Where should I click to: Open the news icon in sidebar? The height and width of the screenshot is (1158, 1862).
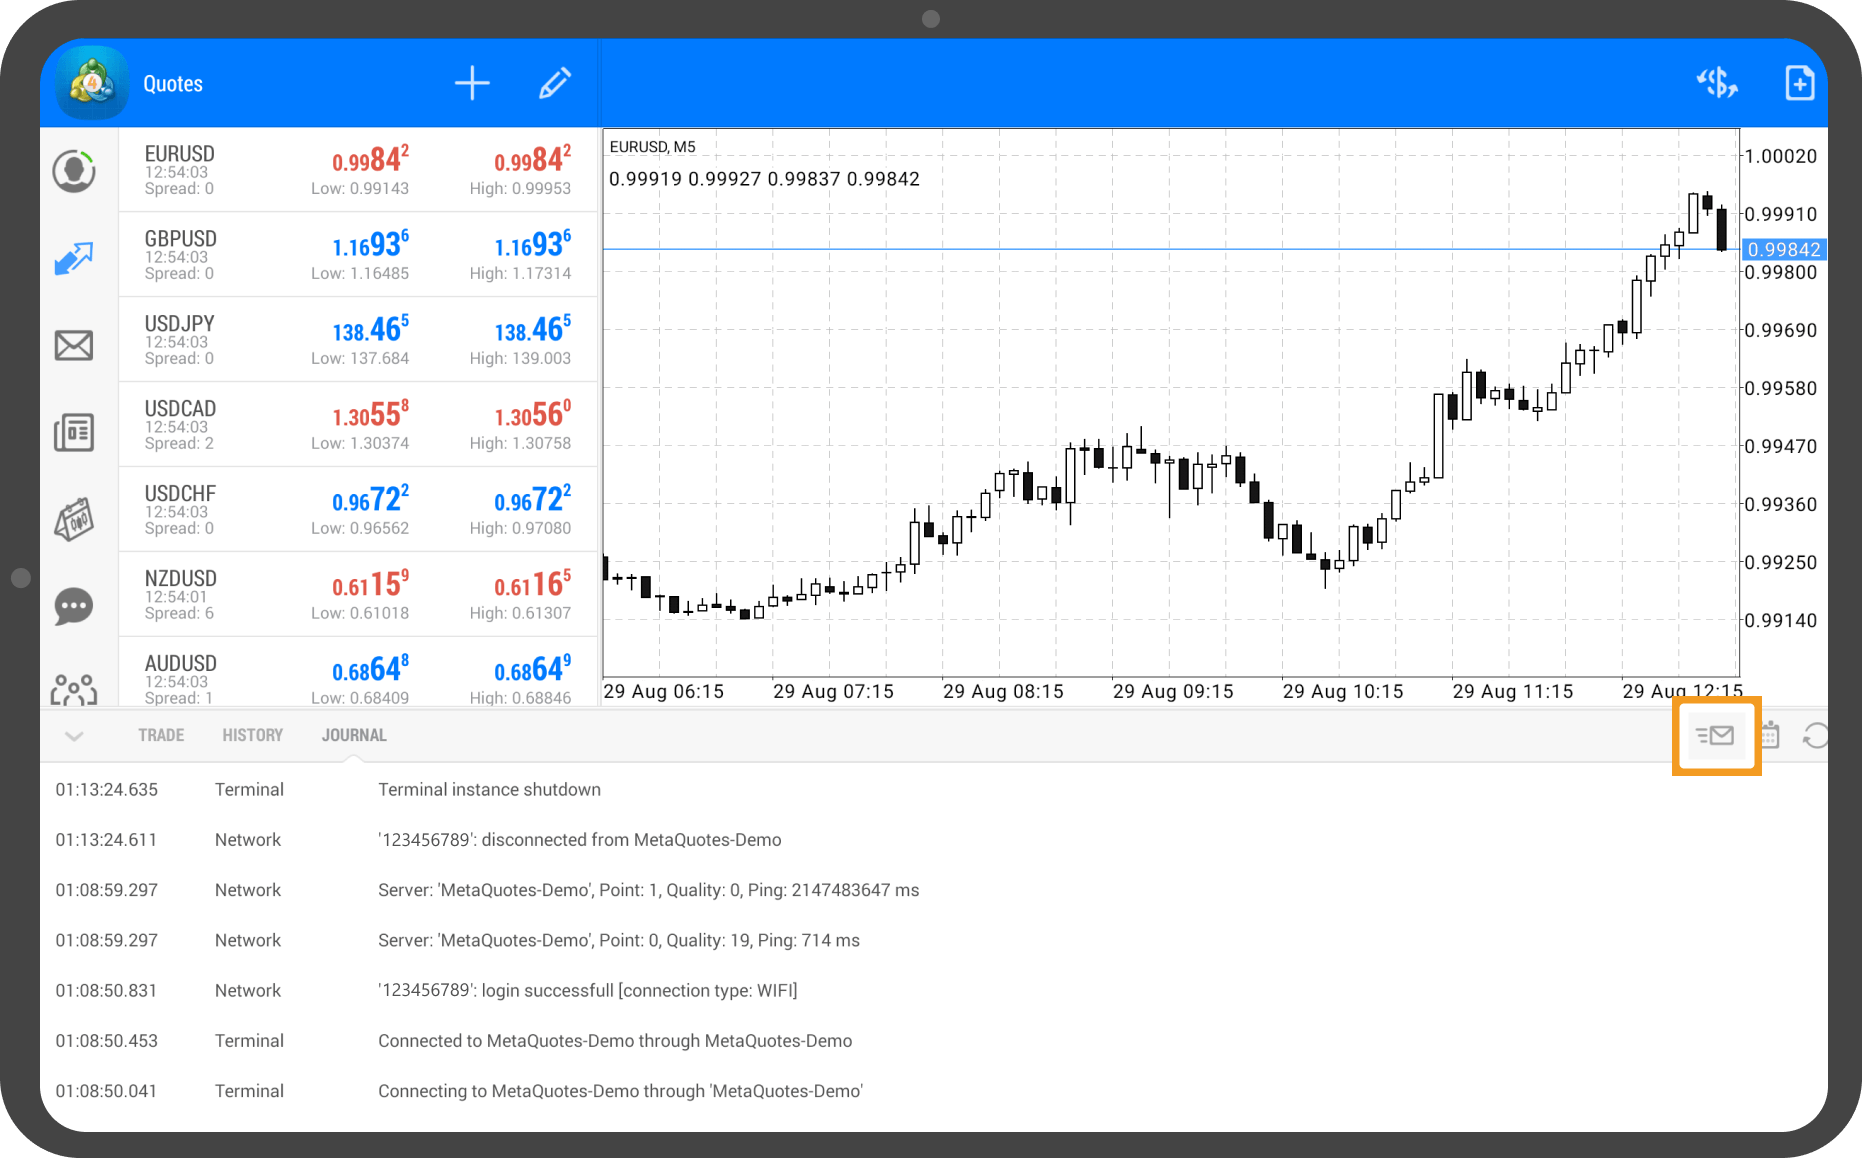tap(74, 433)
